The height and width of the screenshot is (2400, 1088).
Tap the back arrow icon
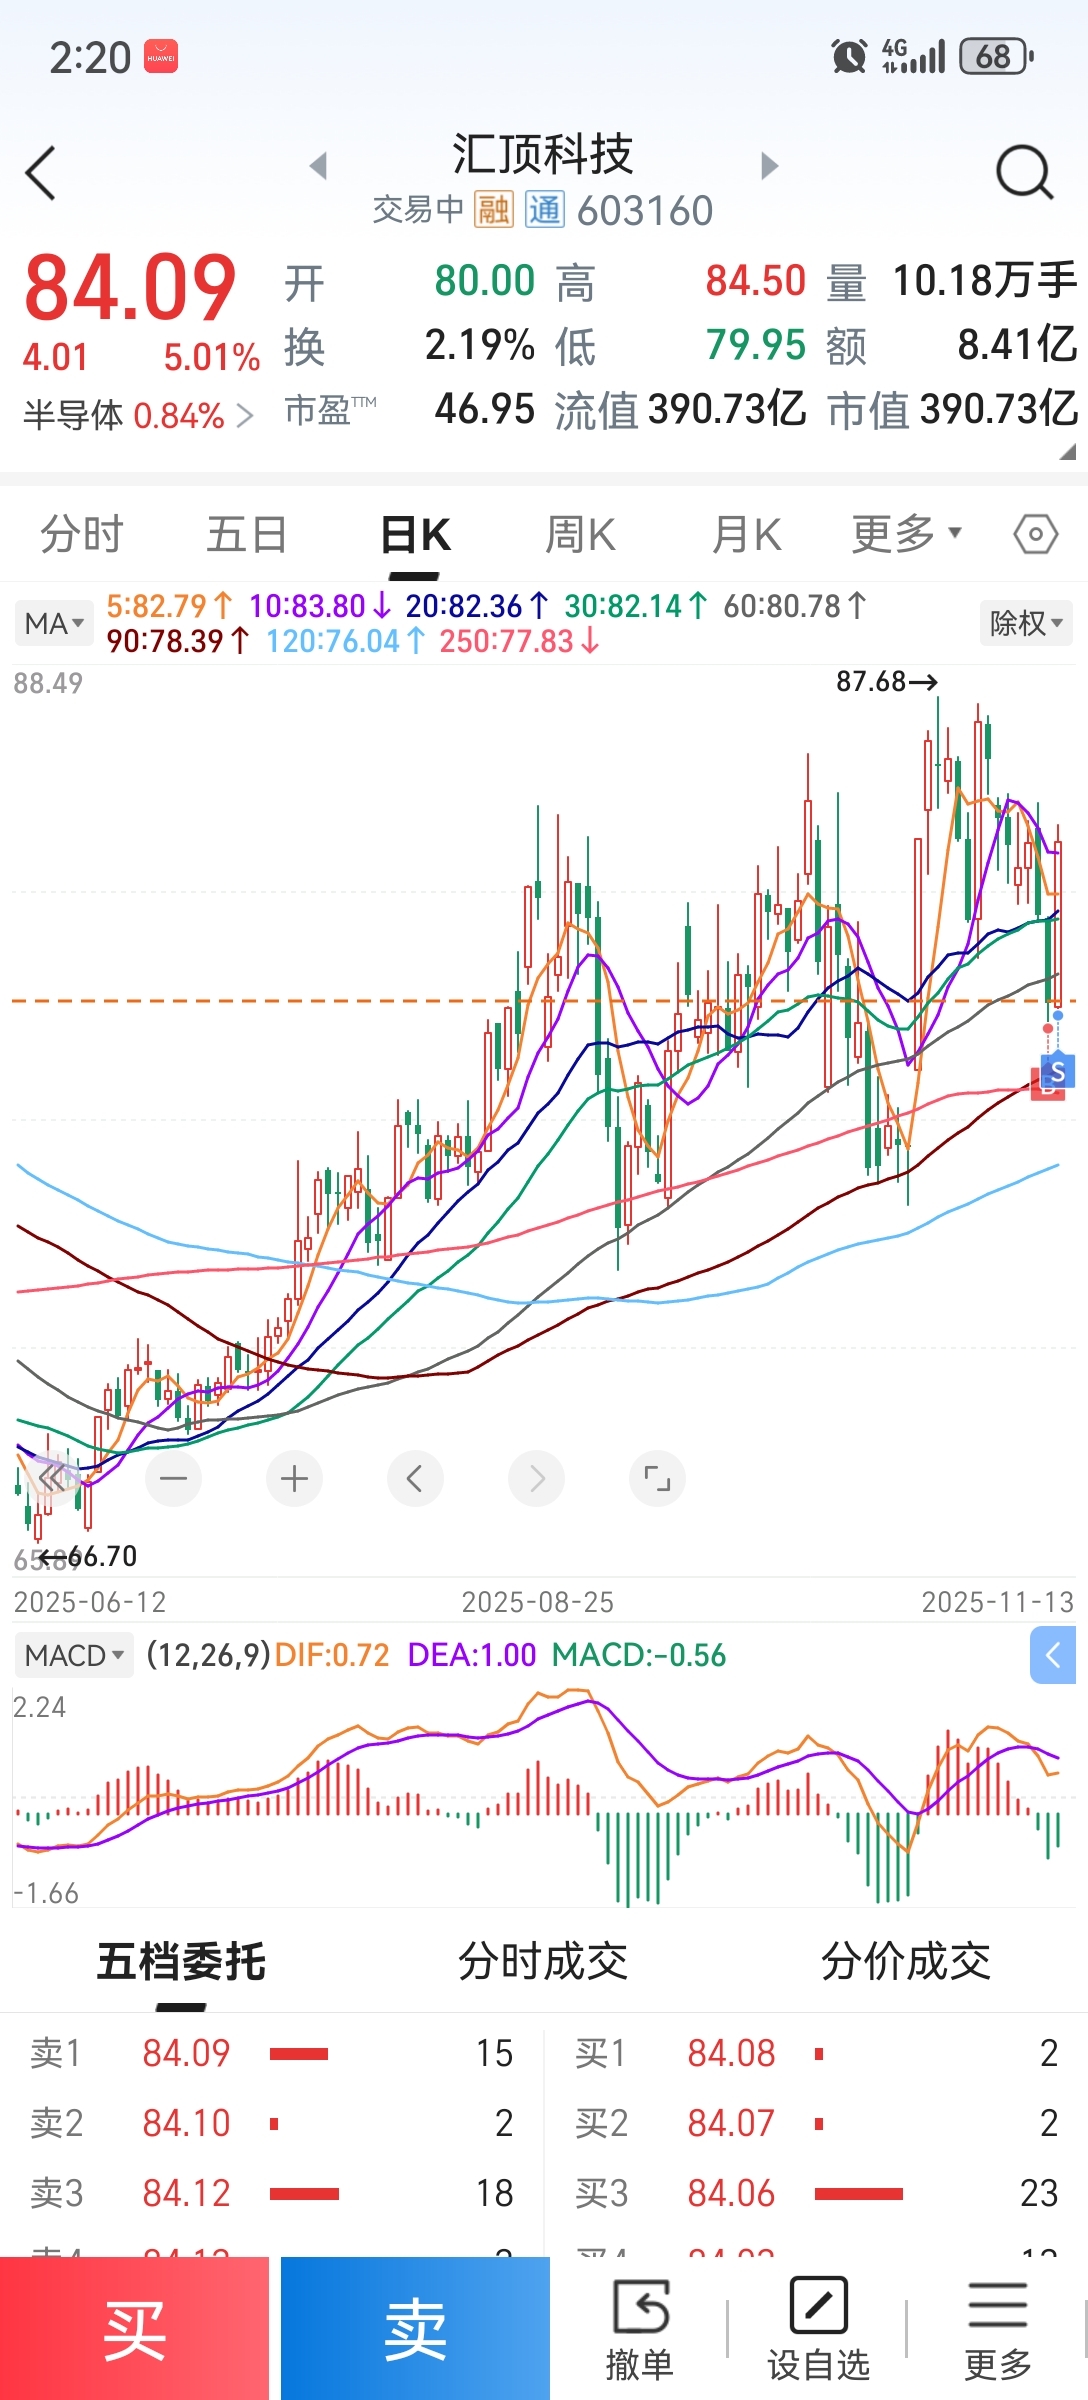[40, 173]
